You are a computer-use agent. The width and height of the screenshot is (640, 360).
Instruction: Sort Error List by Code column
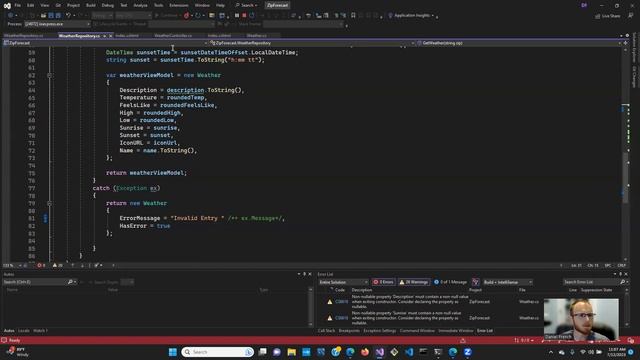(x=340, y=290)
